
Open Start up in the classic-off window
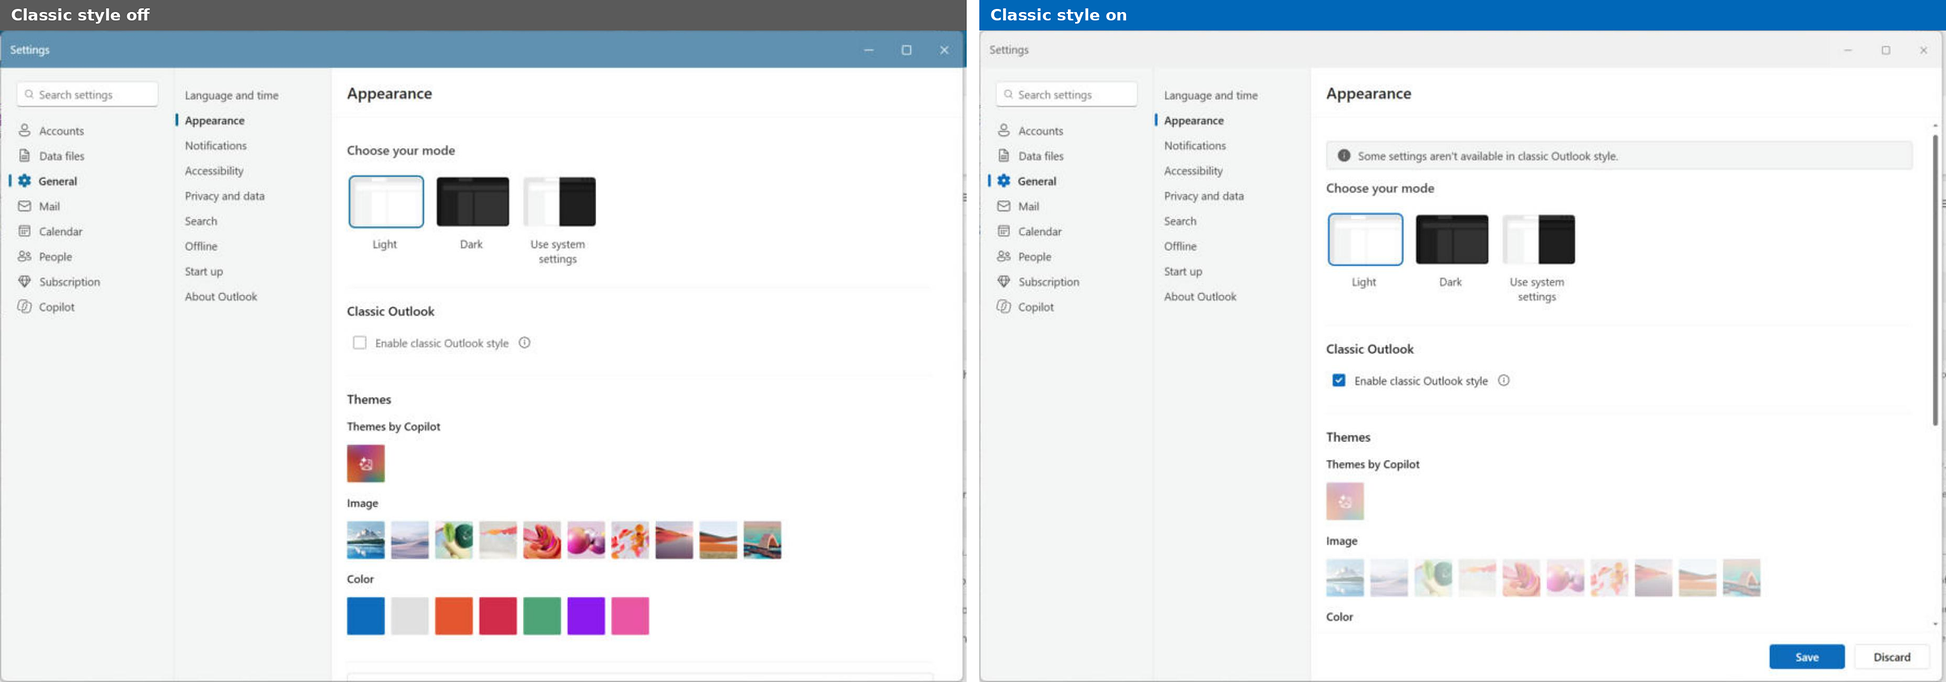[x=204, y=271]
